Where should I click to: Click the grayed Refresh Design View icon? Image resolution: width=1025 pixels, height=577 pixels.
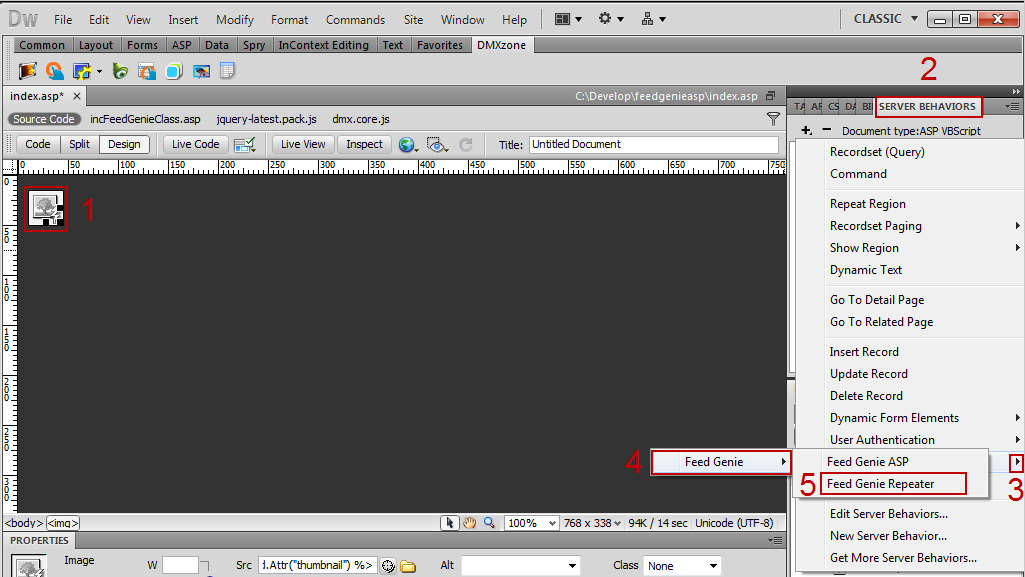[x=465, y=144]
